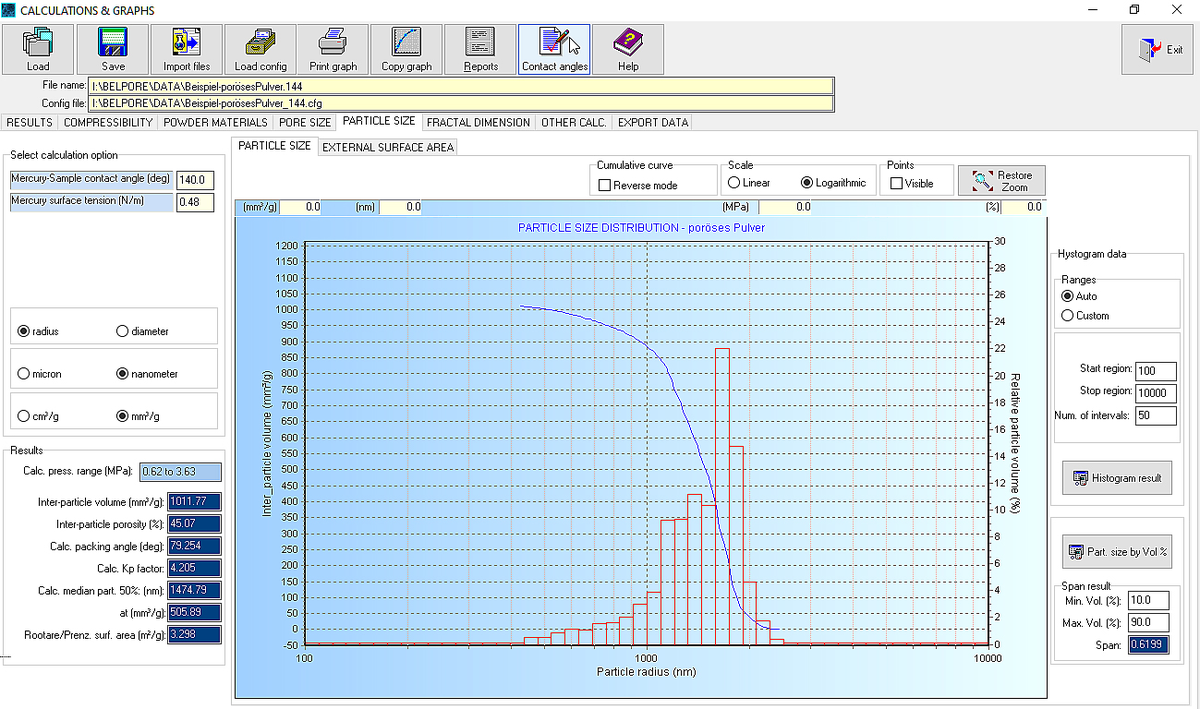Image resolution: width=1200 pixels, height=709 pixels.
Task: Toggle the Points Visible checkbox
Action: (x=897, y=184)
